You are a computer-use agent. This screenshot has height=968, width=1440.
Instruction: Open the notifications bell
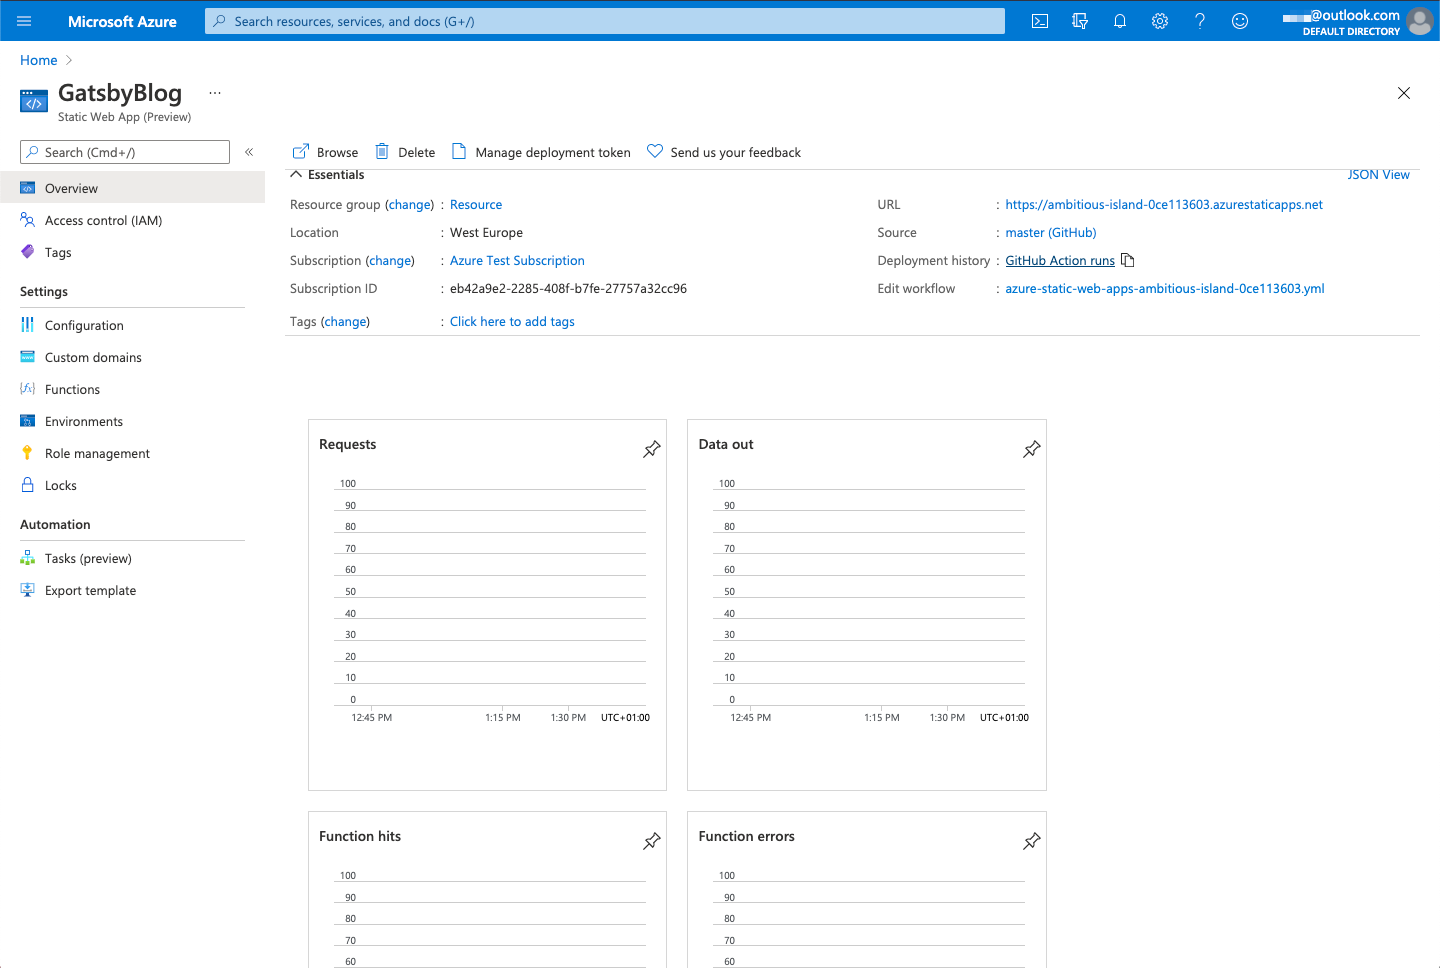point(1120,21)
